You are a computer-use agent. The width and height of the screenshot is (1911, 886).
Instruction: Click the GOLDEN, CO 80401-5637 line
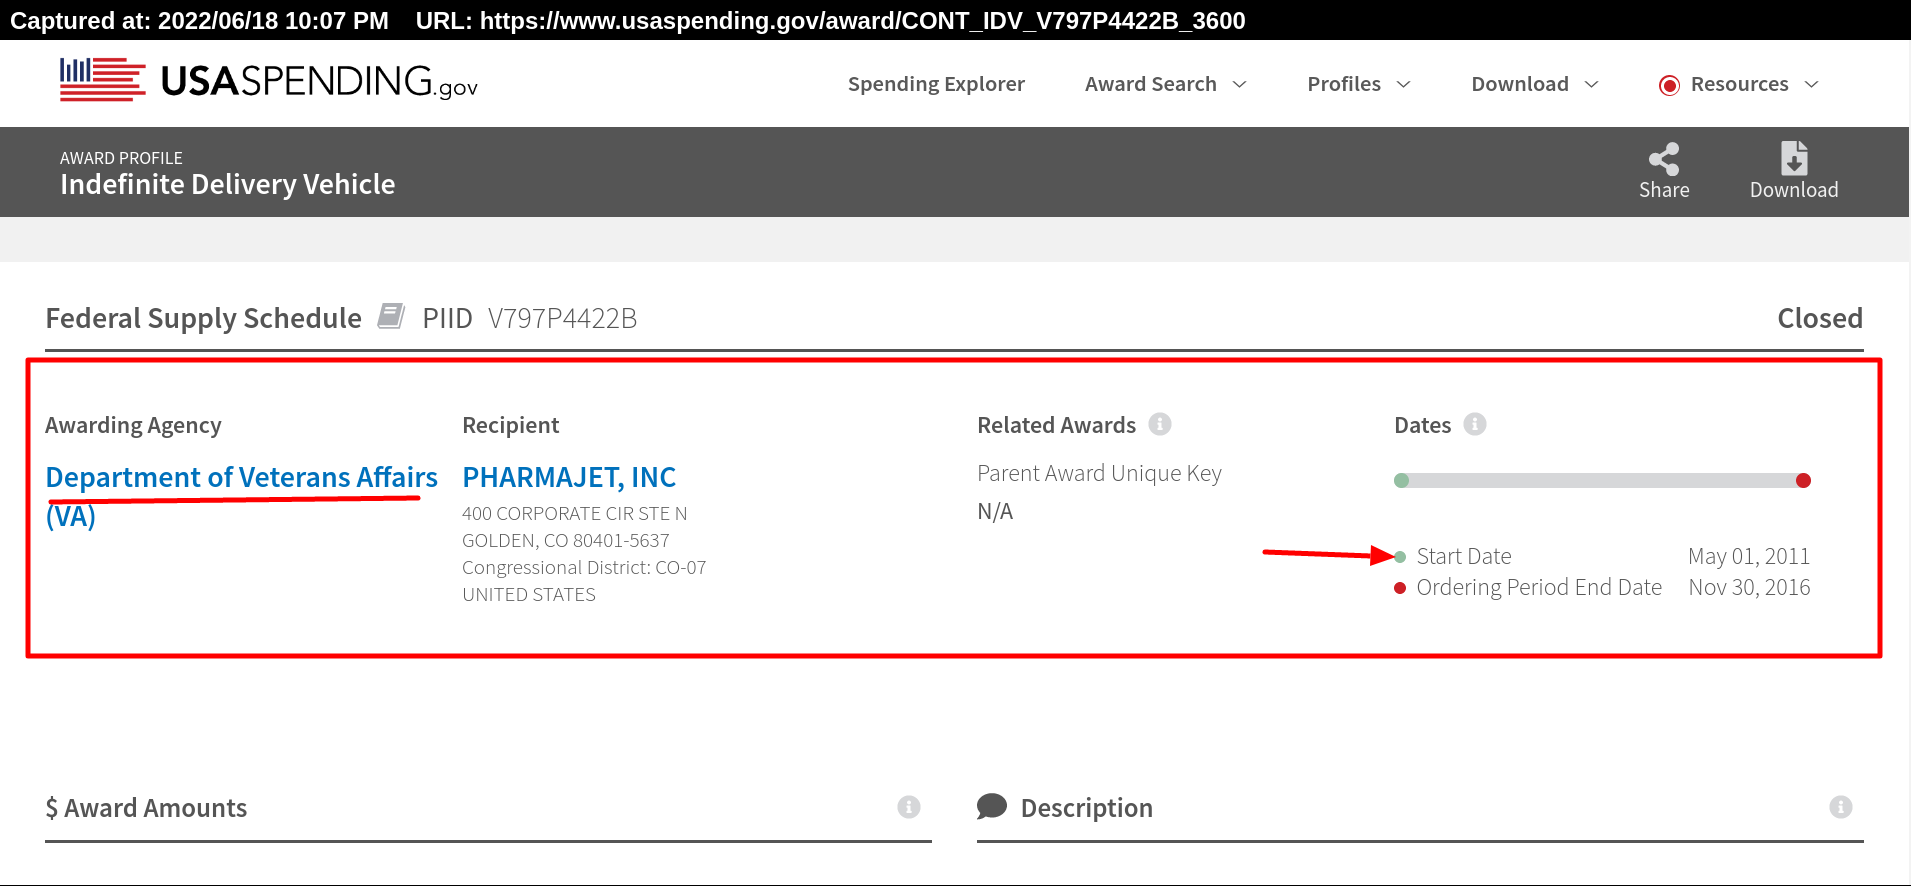pyautogui.click(x=565, y=540)
